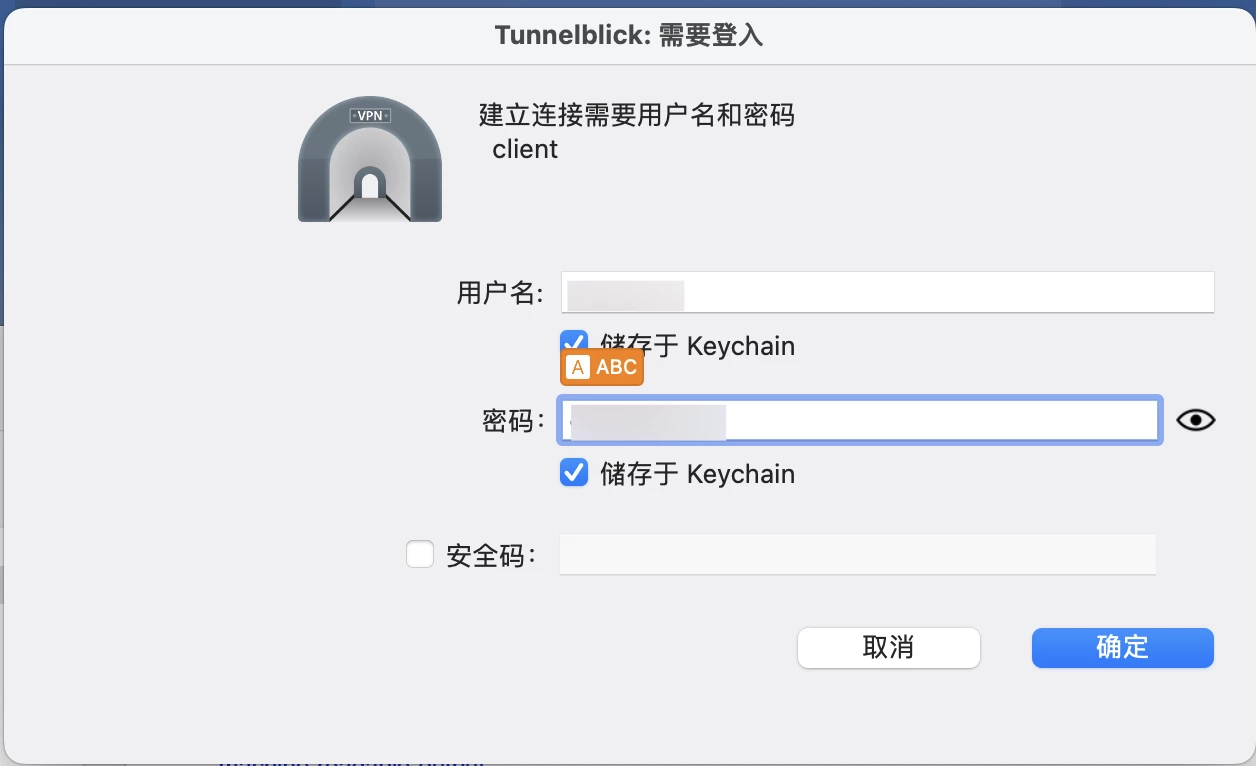
Task: Toggle Keychain storage checkbox under password
Action: point(574,472)
